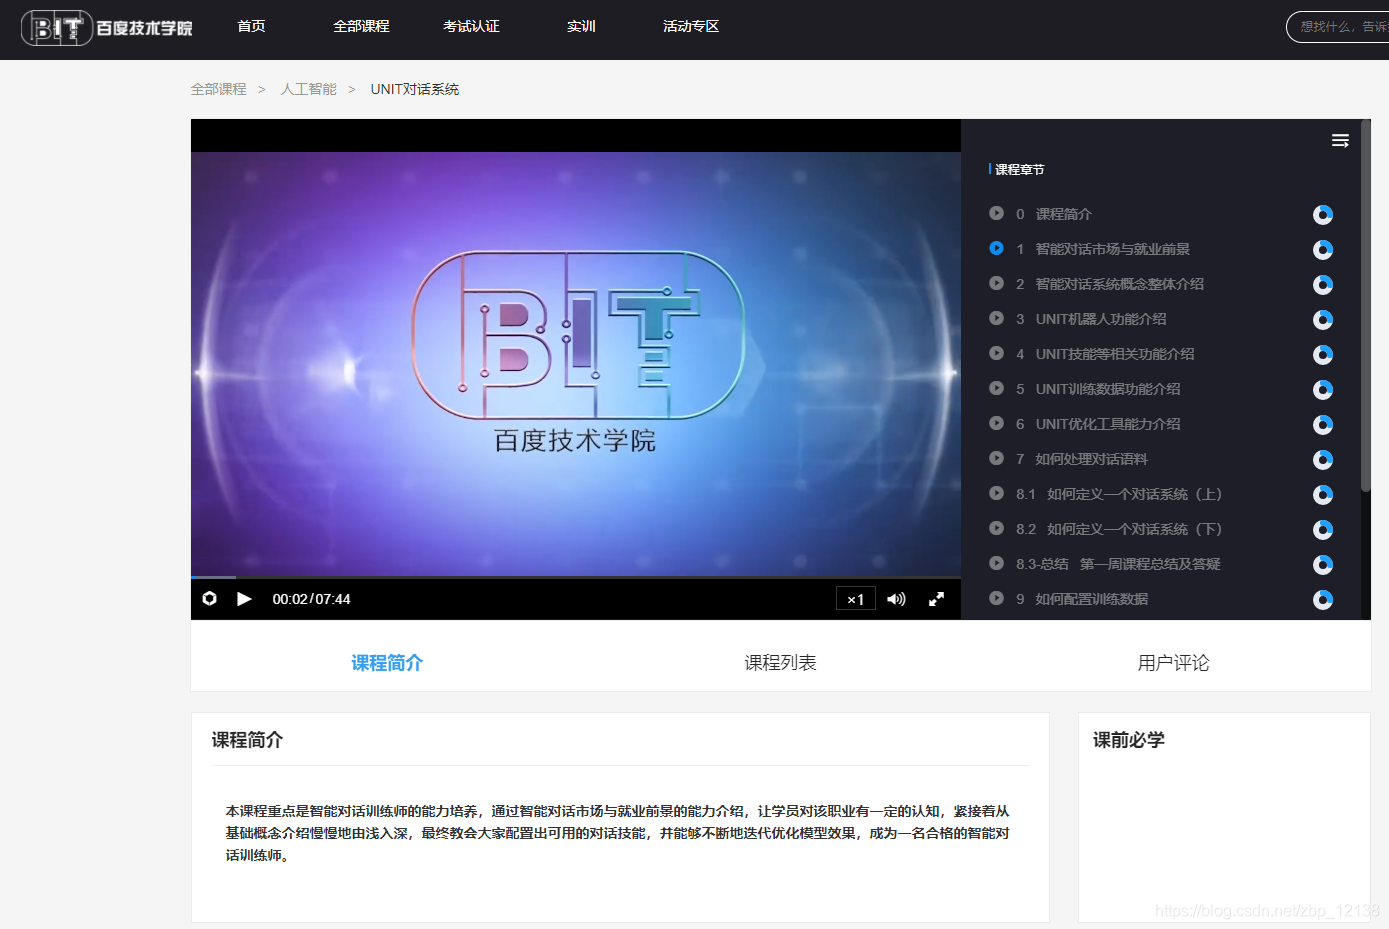This screenshot has width=1389, height=929.
Task: Click the BIT 百度技术学院 logo
Action: [x=107, y=28]
